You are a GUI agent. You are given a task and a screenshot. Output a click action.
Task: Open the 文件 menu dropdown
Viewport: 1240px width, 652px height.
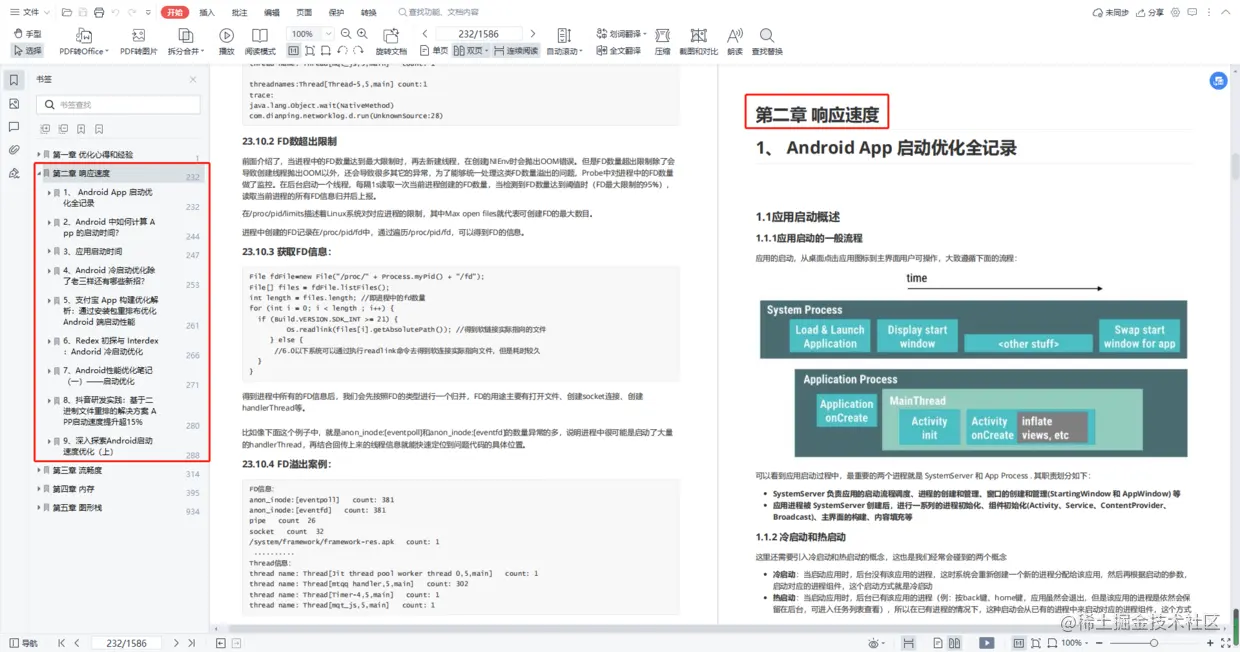pos(29,12)
